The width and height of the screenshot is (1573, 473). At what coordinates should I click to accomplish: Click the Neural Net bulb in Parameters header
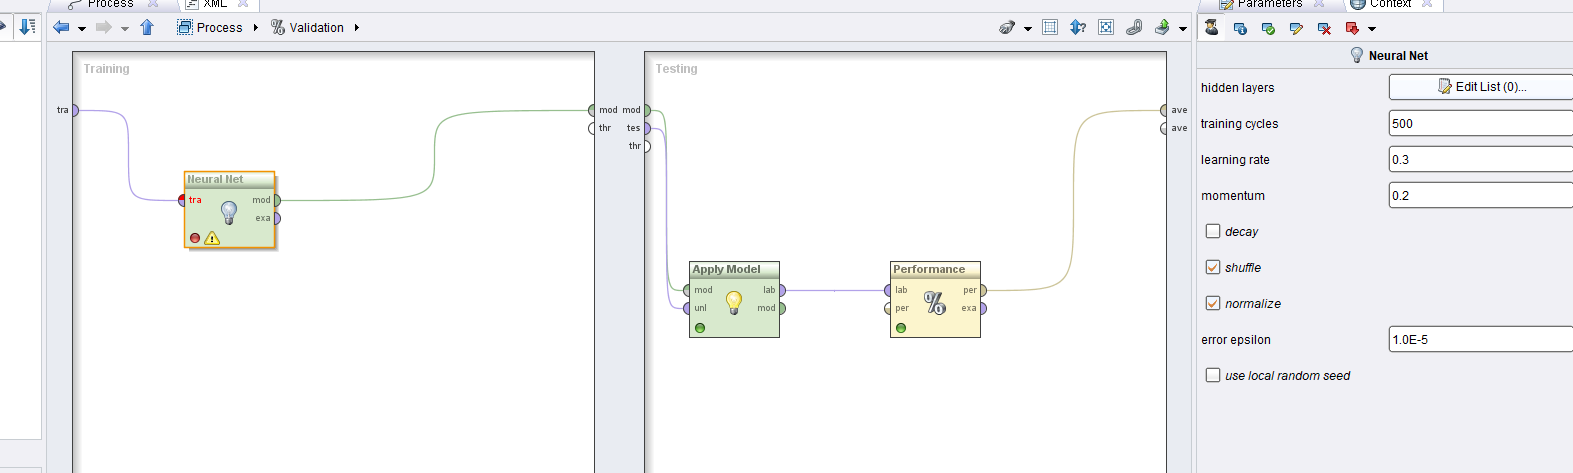tap(1357, 55)
